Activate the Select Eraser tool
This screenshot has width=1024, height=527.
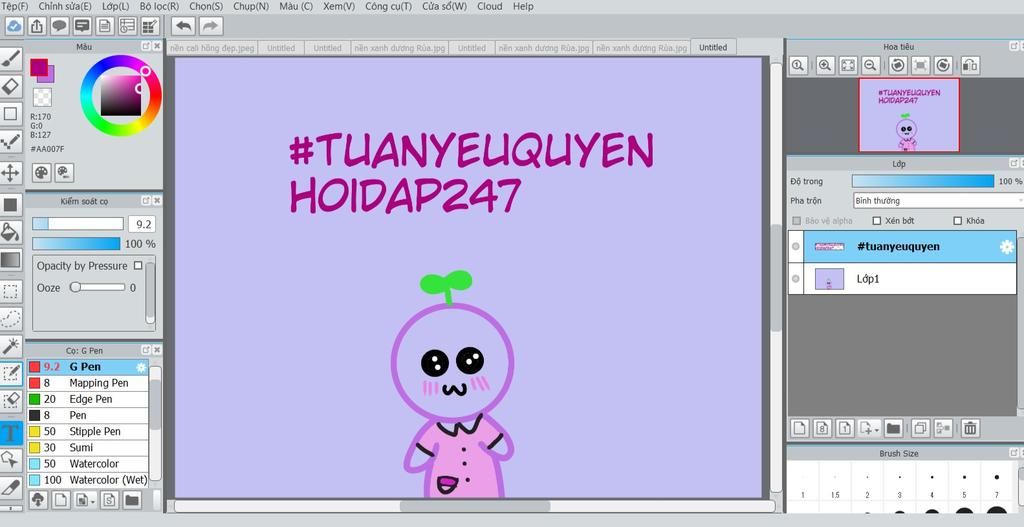click(11, 402)
